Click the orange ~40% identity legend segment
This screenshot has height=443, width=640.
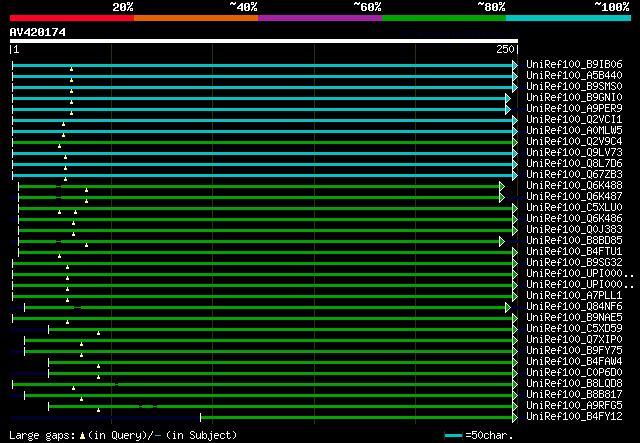196,18
